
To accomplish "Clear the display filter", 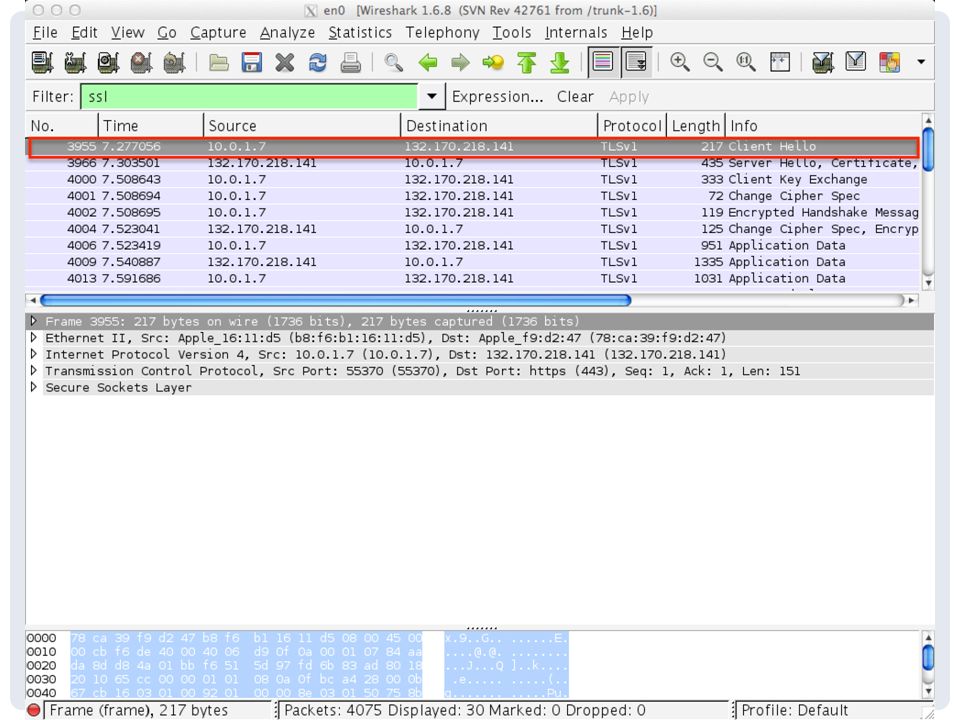I will 575,97.
